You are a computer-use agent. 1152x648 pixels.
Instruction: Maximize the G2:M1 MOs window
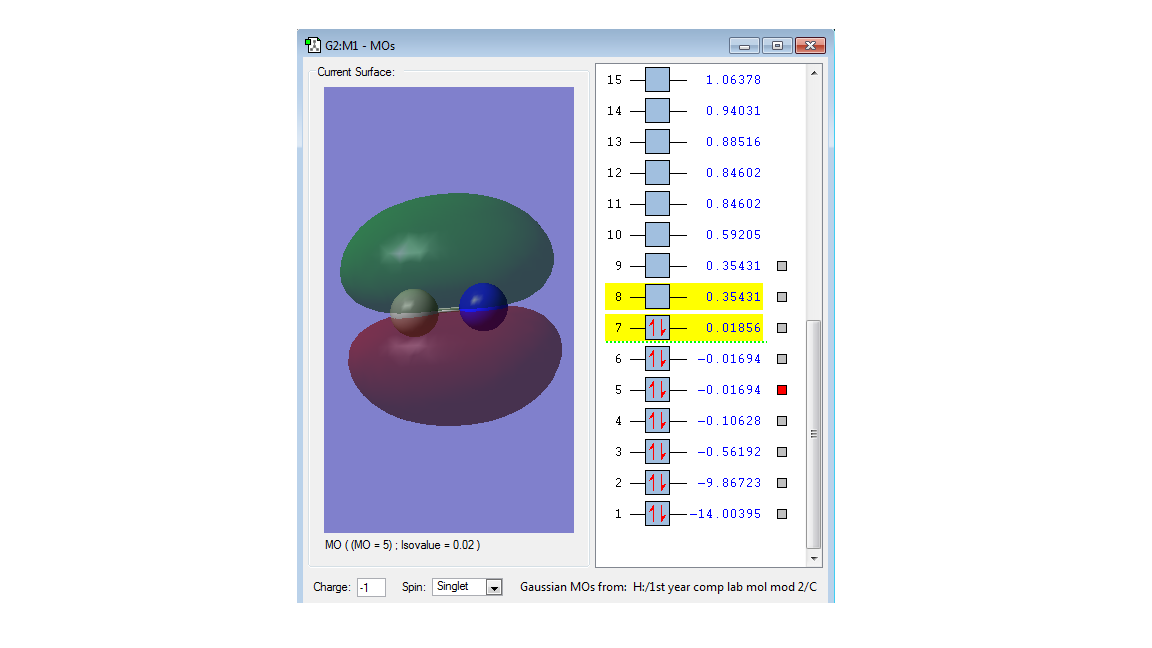click(777, 46)
